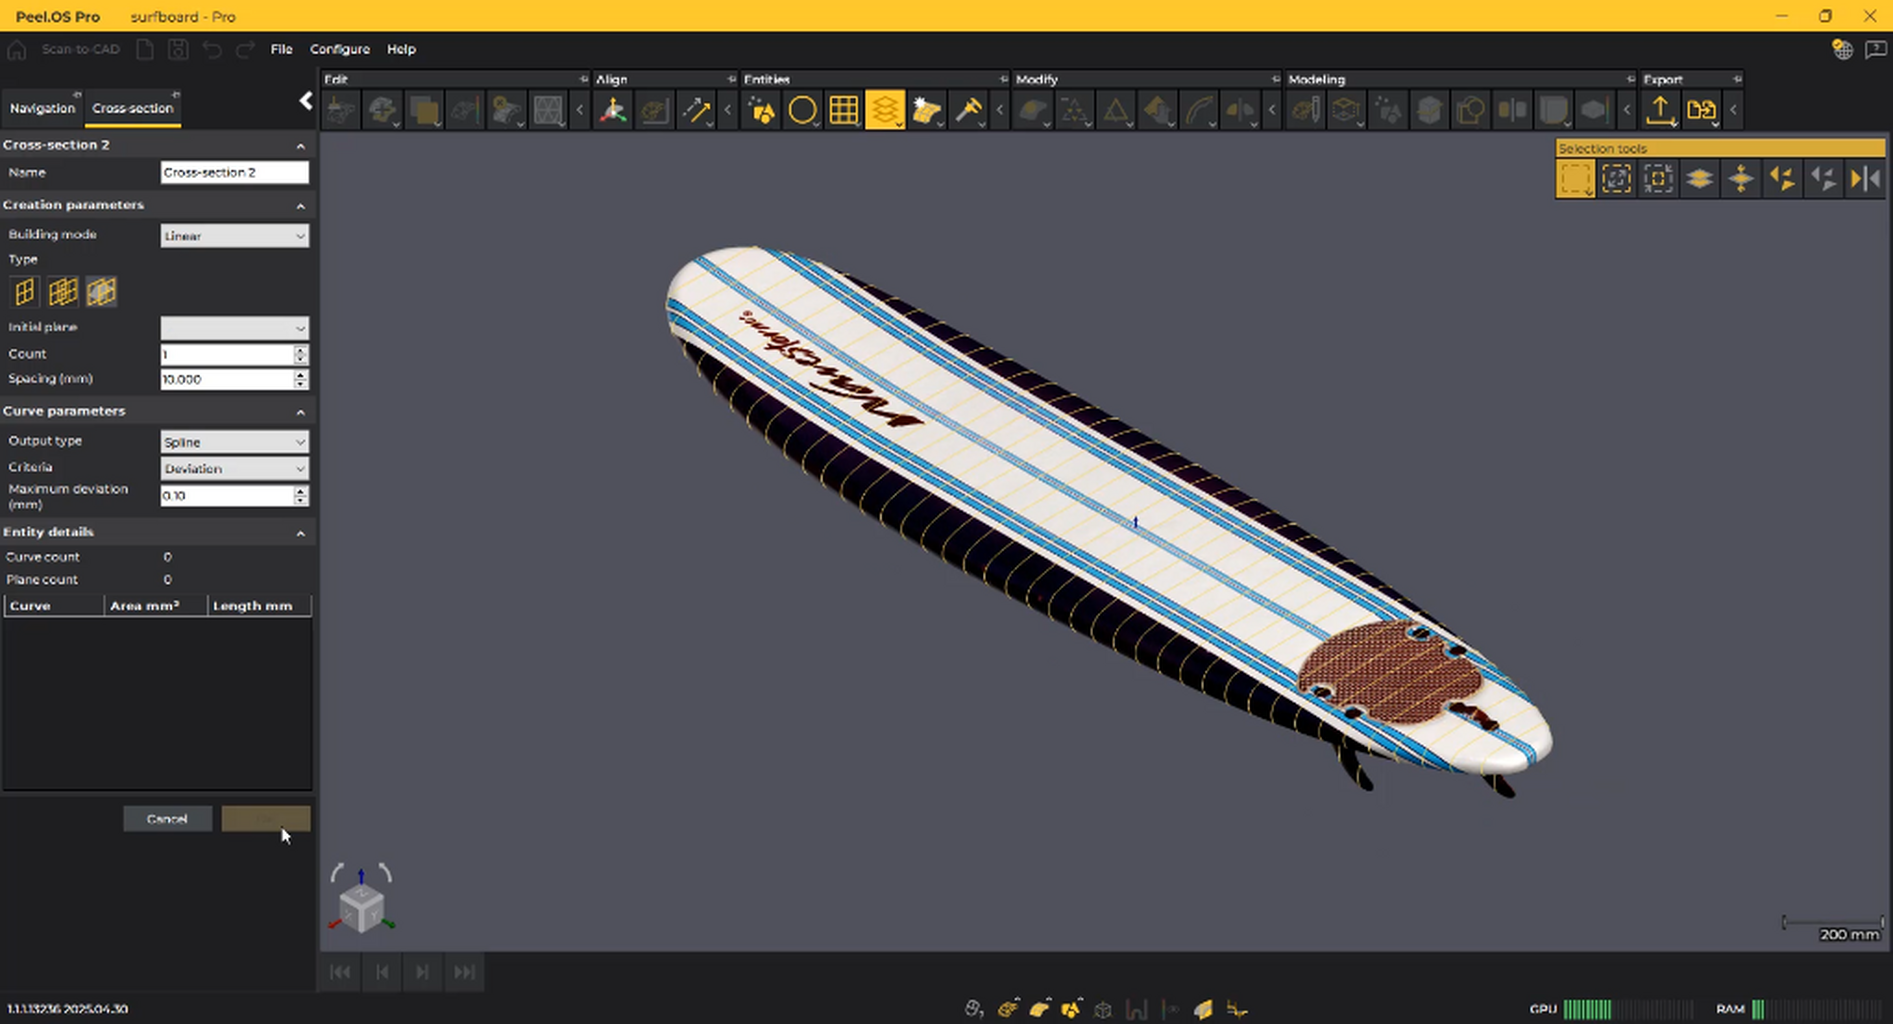The image size is (1893, 1024).
Task: Click the Count input field
Action: tap(227, 354)
